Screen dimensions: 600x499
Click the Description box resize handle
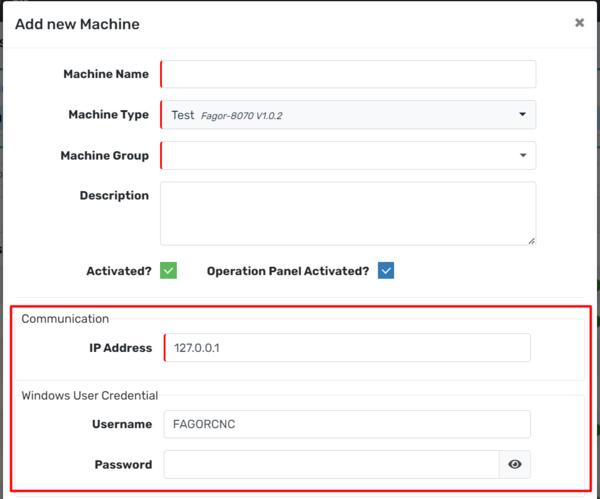pyautogui.click(x=530, y=239)
